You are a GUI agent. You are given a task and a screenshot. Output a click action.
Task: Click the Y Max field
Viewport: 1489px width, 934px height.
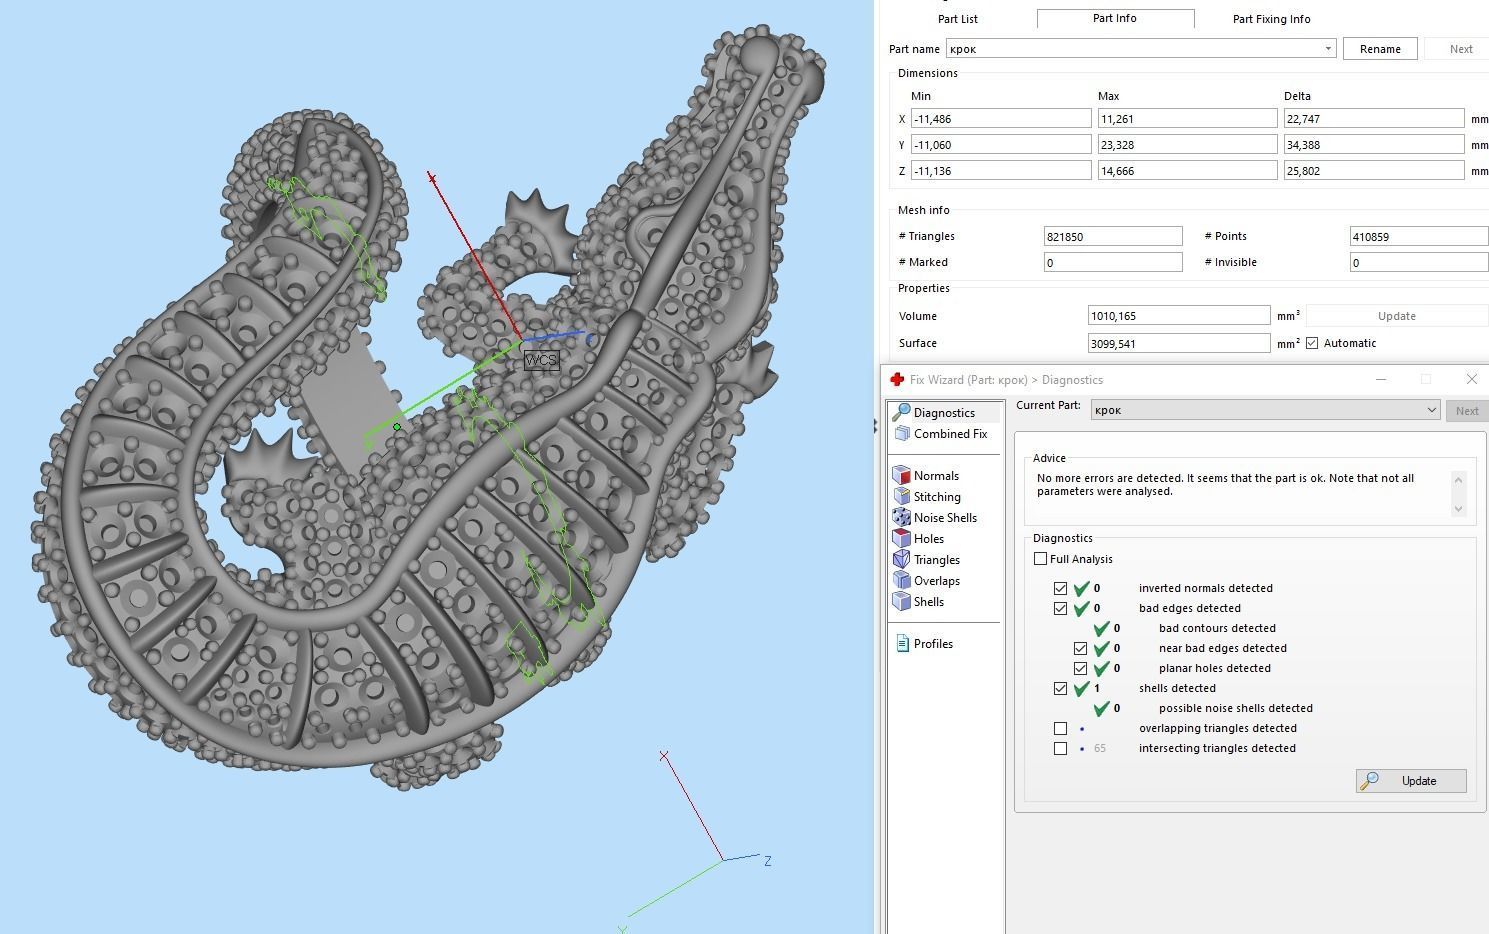coord(1187,144)
